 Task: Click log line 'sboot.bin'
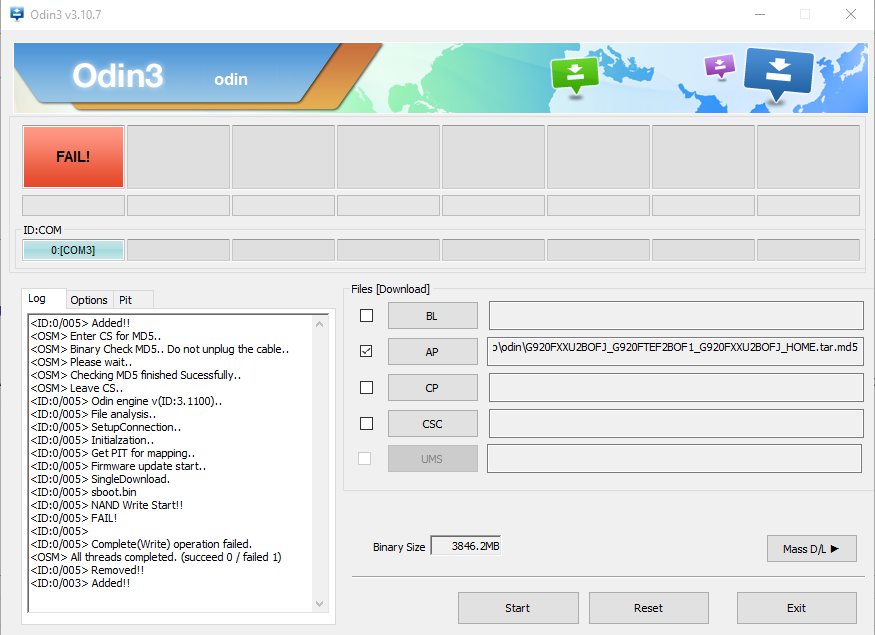pyautogui.click(x=83, y=492)
